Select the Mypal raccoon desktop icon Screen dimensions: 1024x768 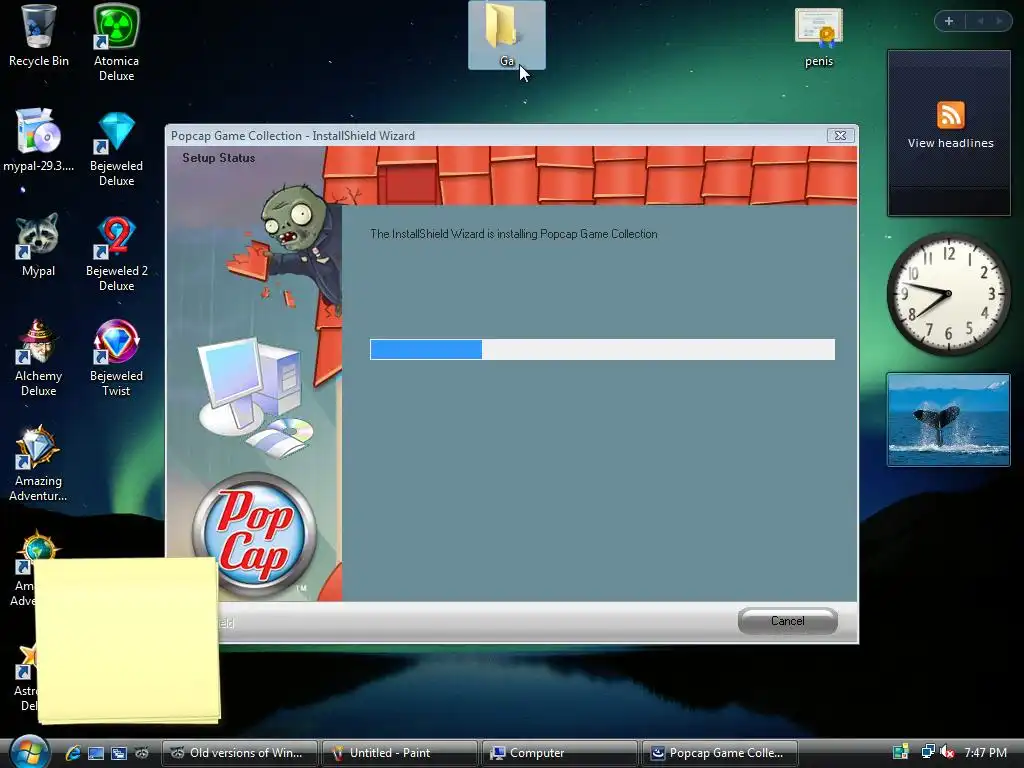pyautogui.click(x=38, y=245)
